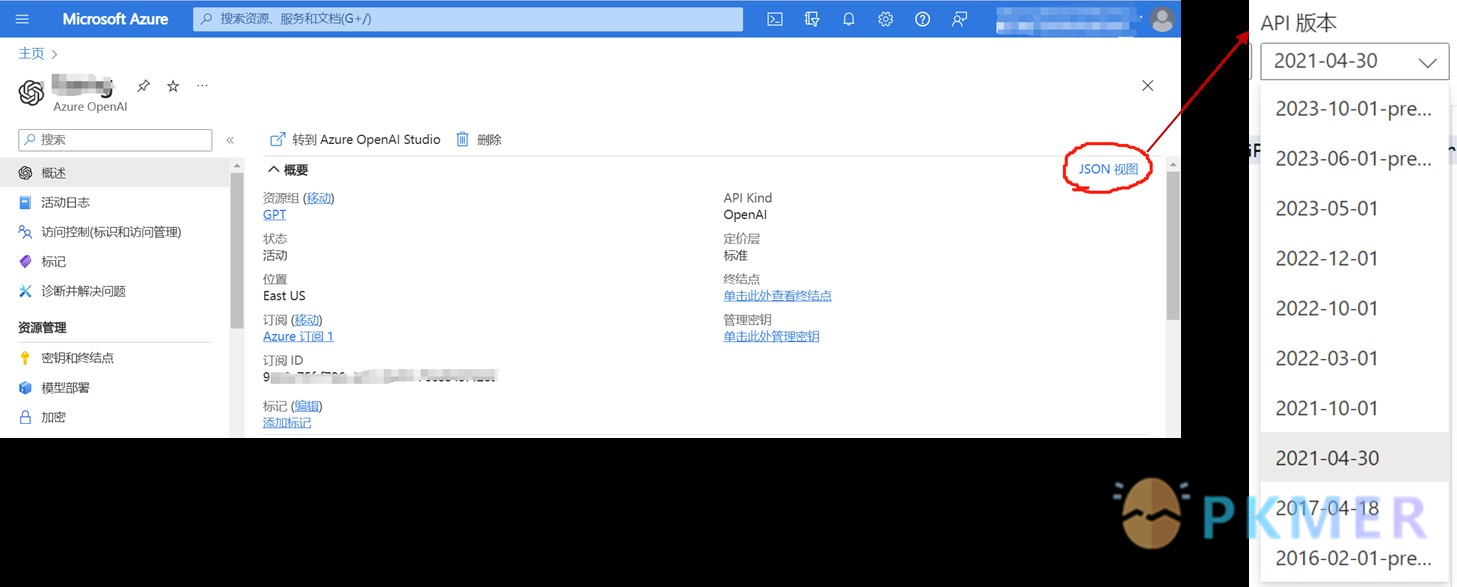Open the 概述 menu item
This screenshot has width=1457, height=587.
coord(115,173)
